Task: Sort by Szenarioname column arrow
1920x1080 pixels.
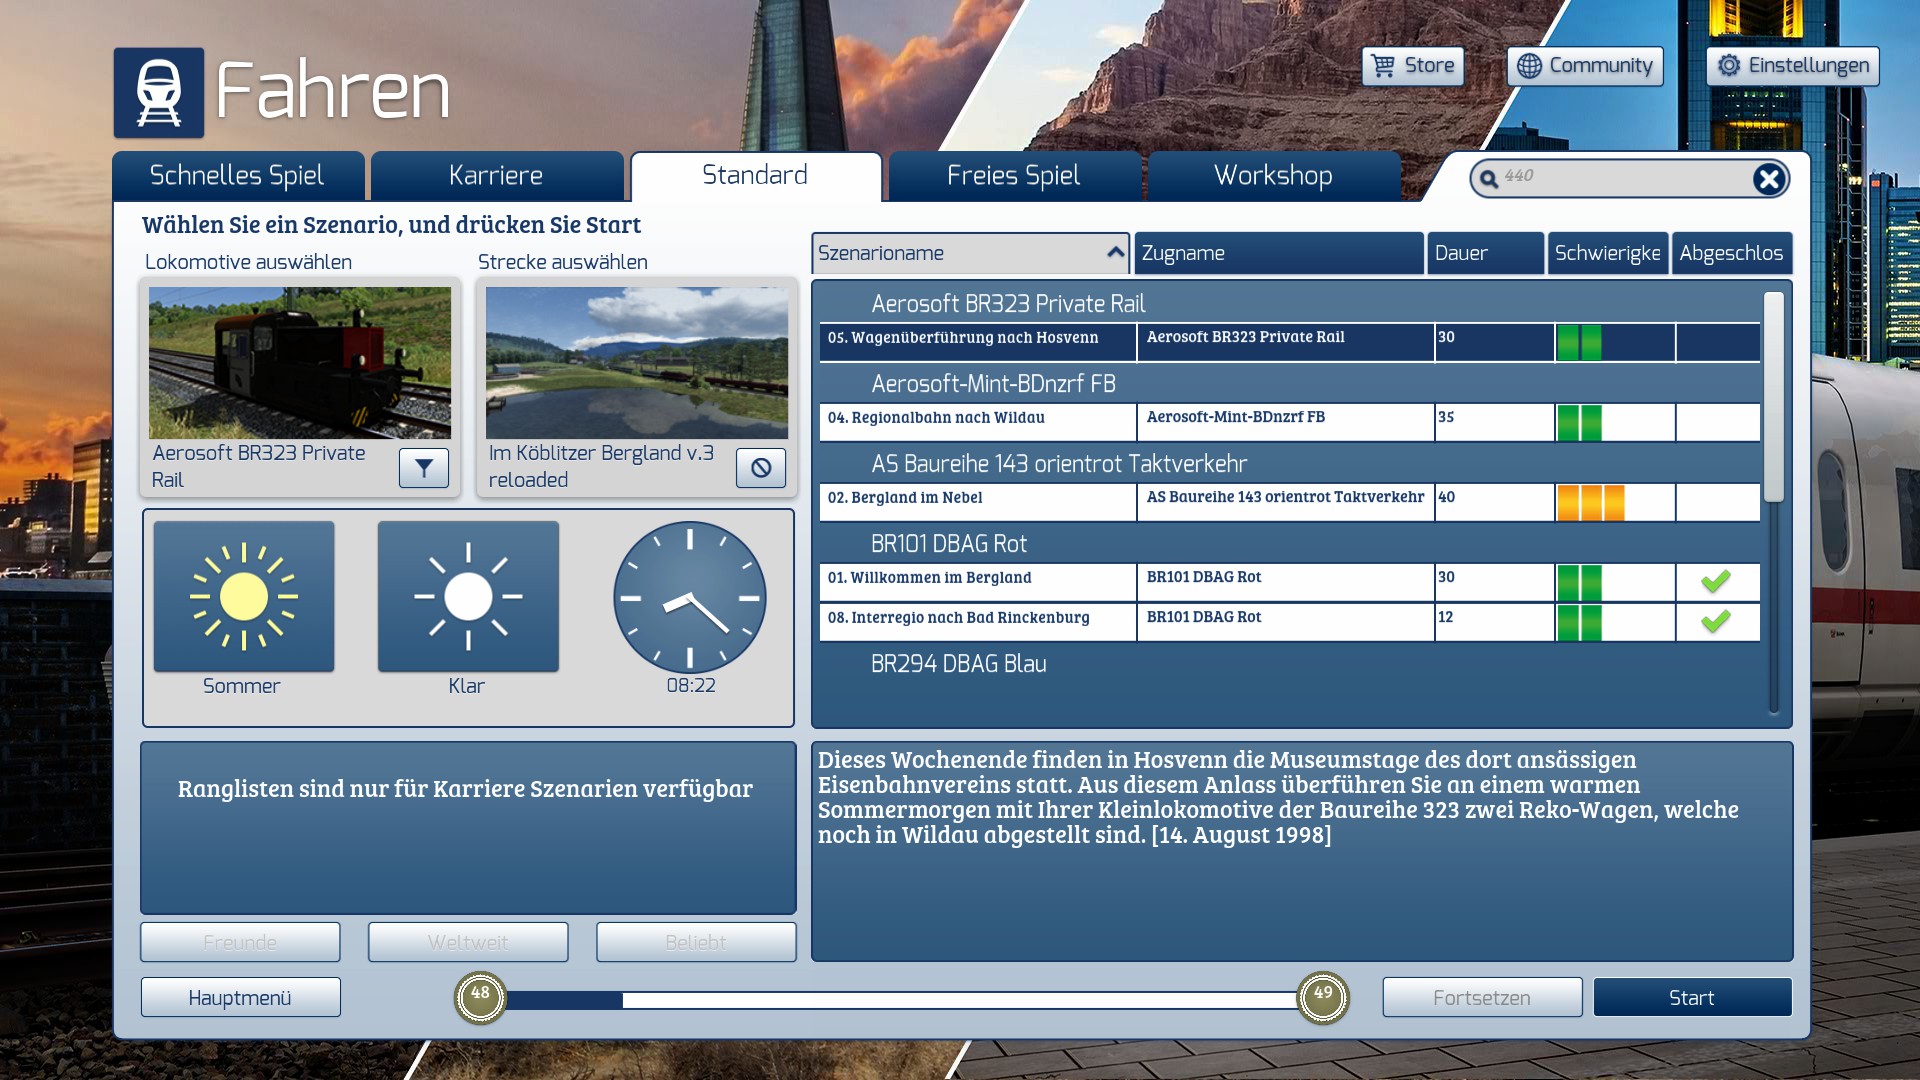Action: (1115, 253)
